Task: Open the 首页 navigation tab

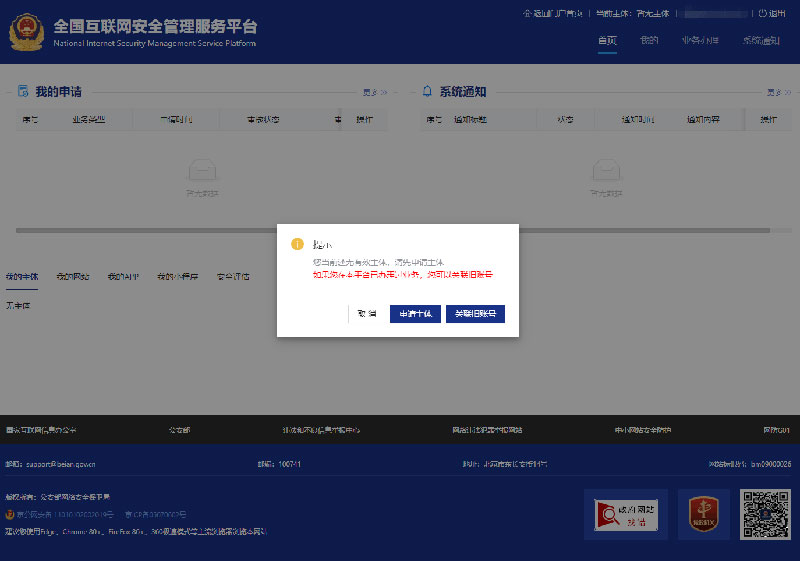Action: [607, 41]
